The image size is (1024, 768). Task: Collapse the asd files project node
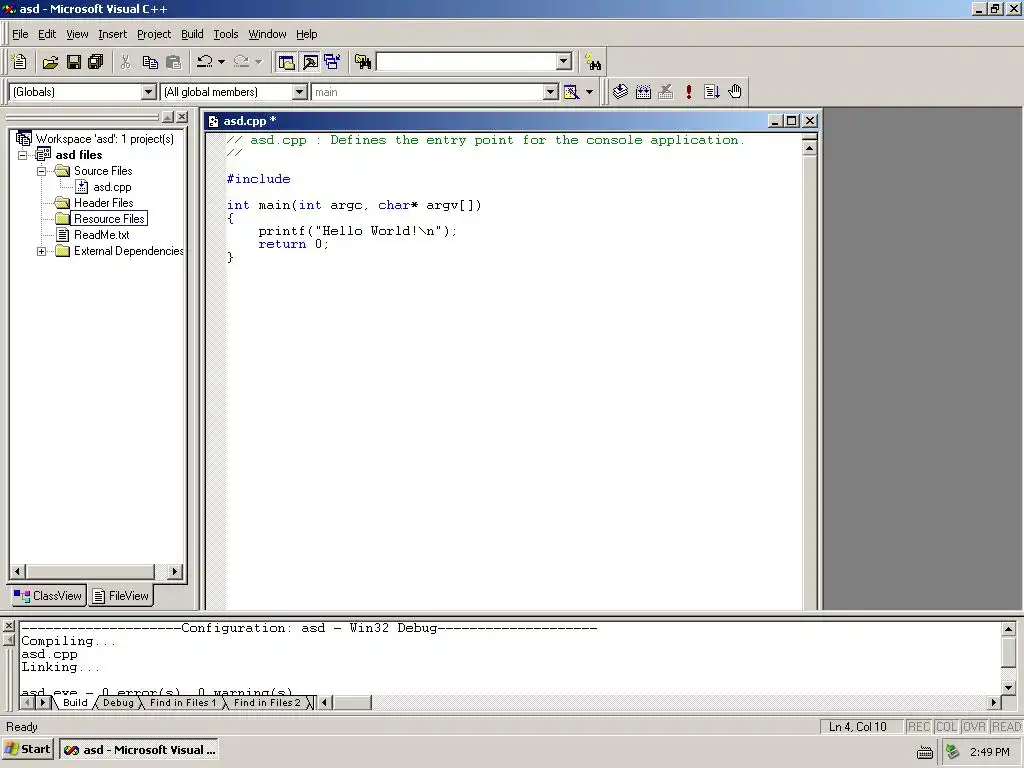[23, 155]
